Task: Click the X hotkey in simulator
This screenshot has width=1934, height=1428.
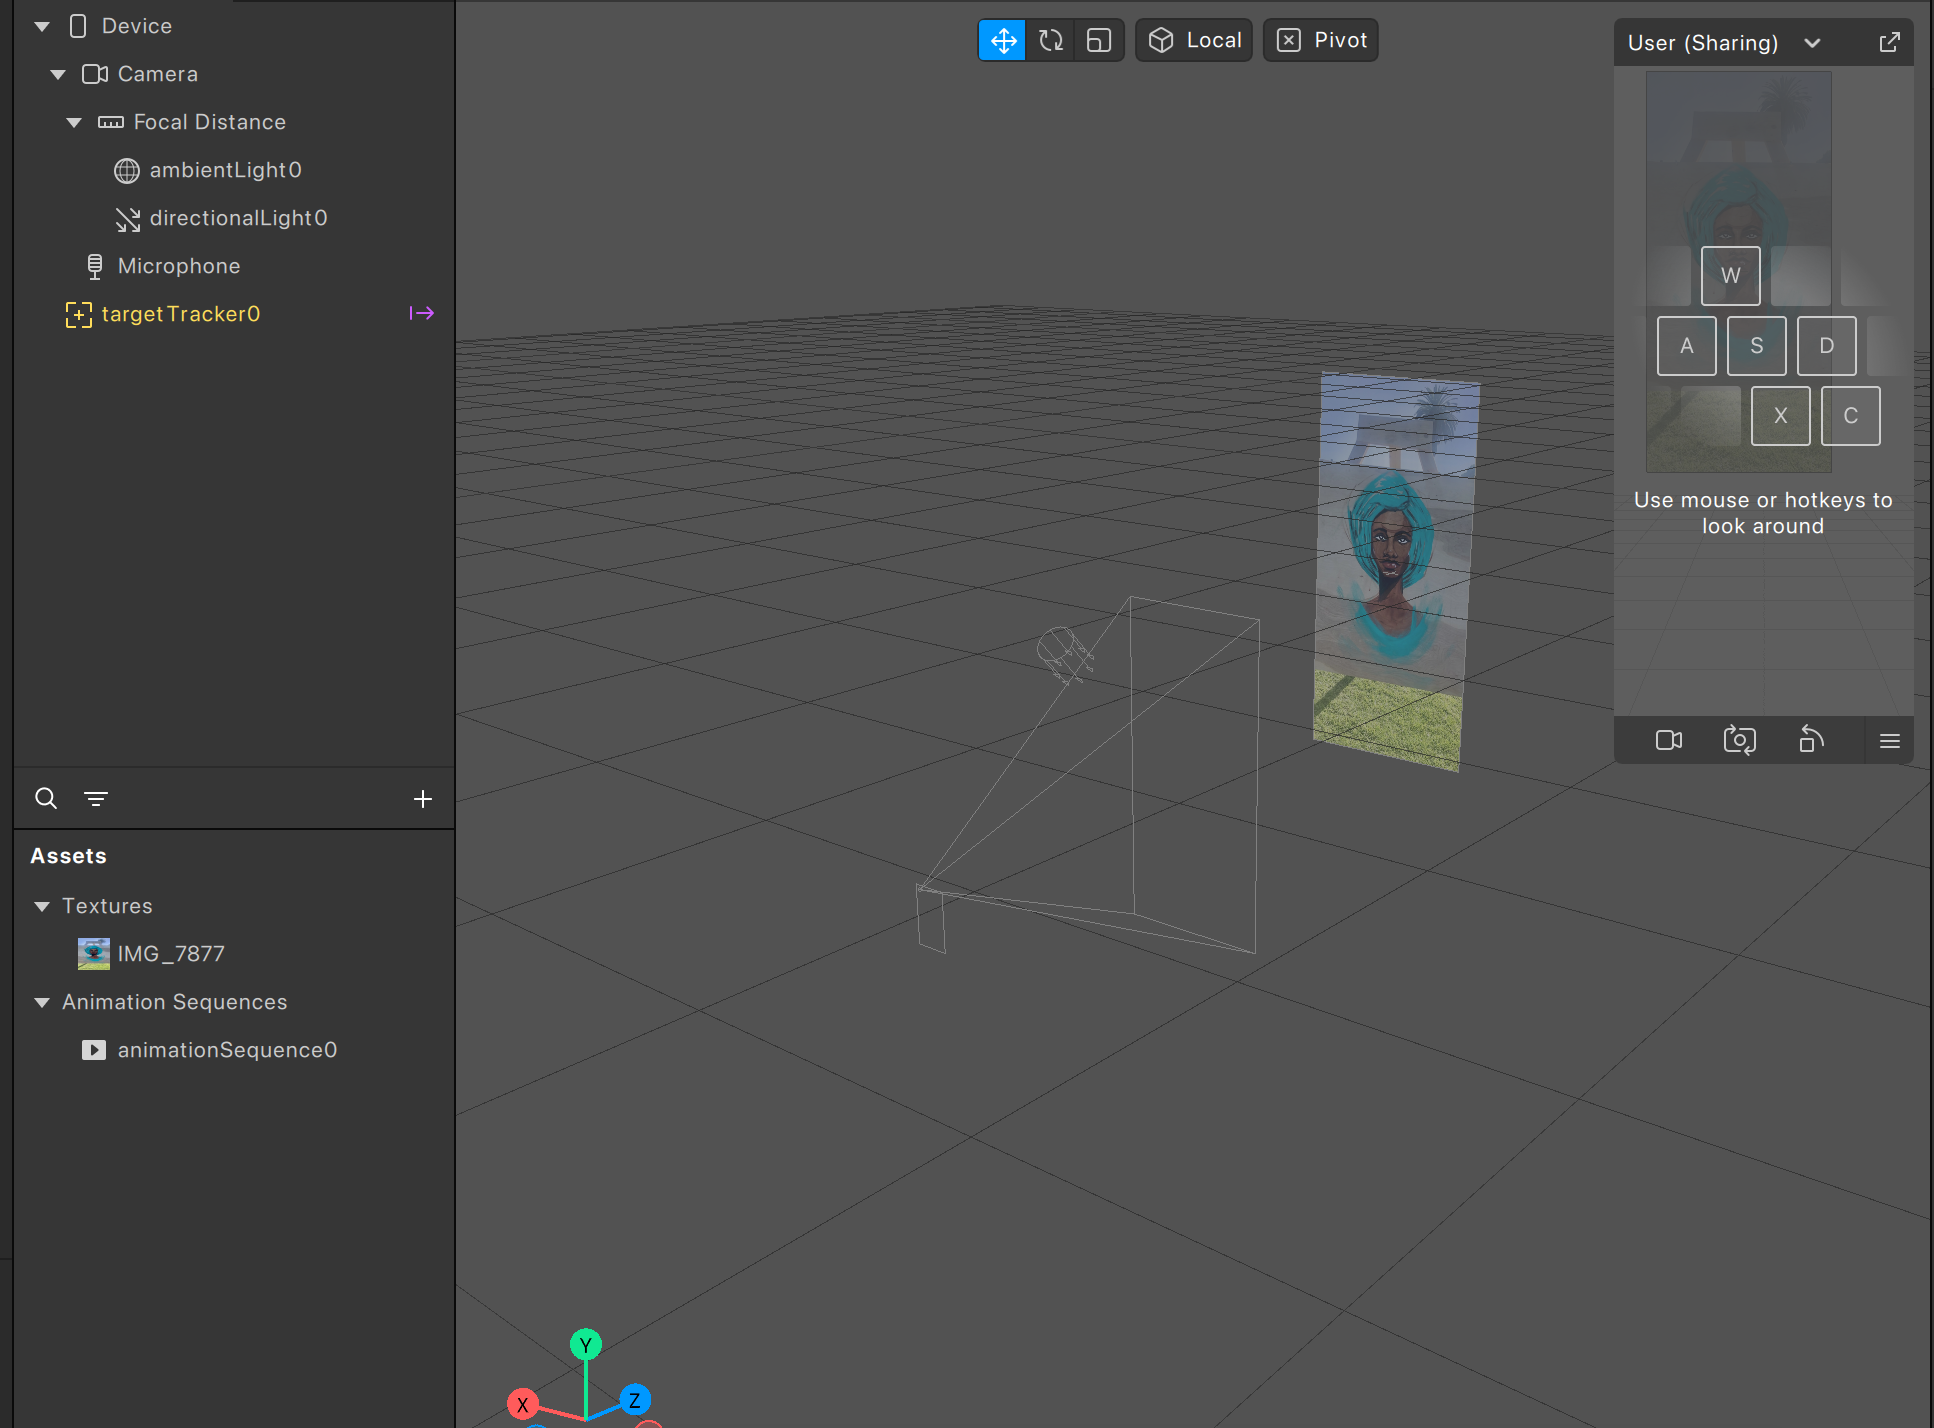Action: coord(1781,416)
